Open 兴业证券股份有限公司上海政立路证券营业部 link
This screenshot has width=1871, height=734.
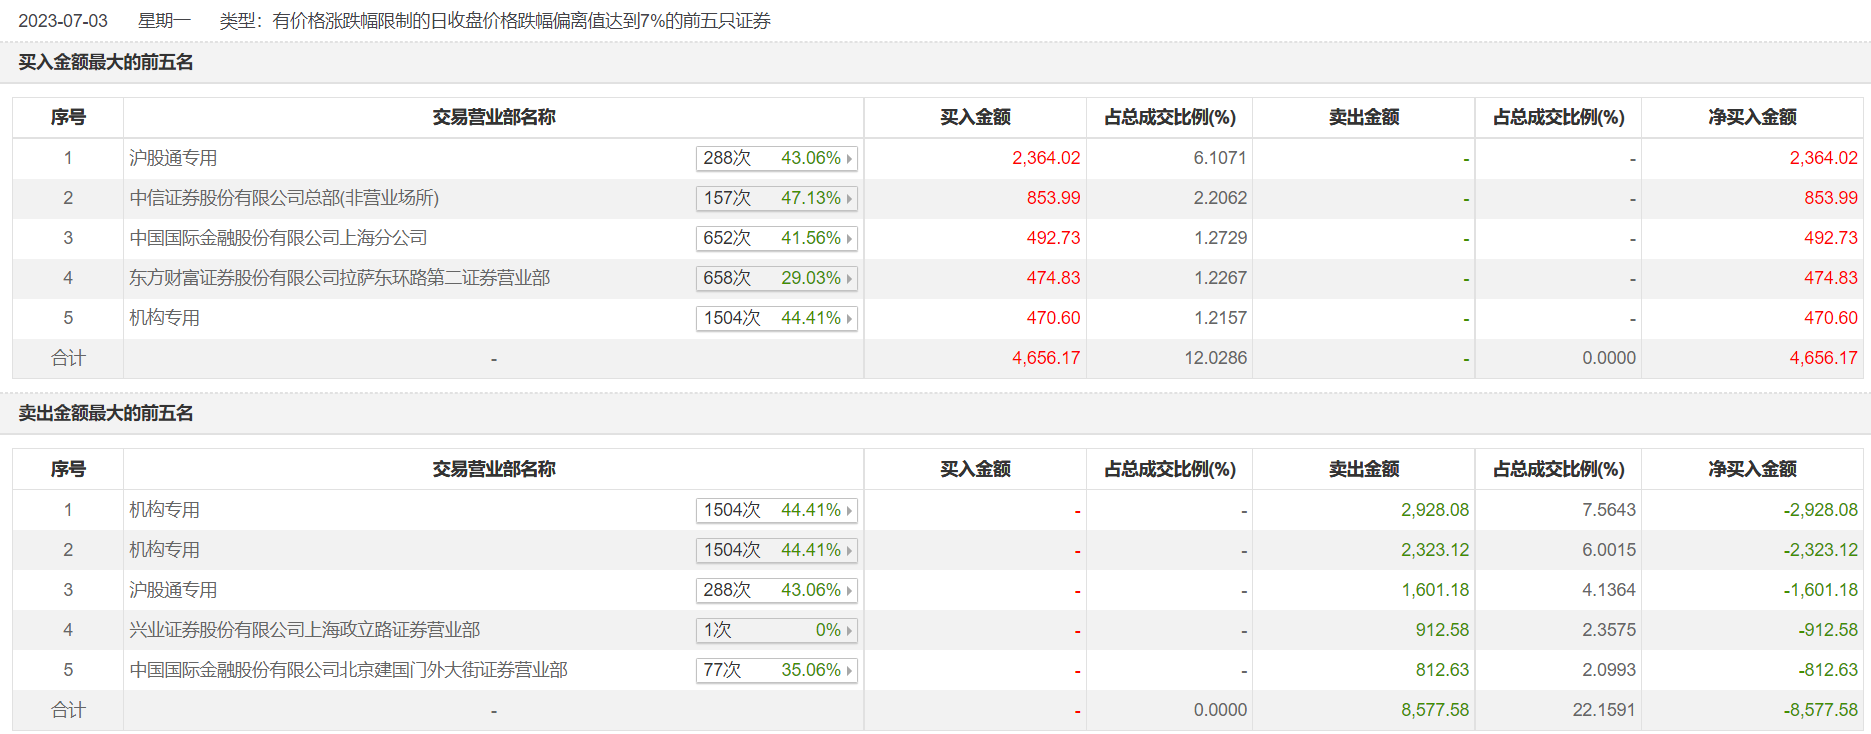pyautogui.click(x=305, y=630)
